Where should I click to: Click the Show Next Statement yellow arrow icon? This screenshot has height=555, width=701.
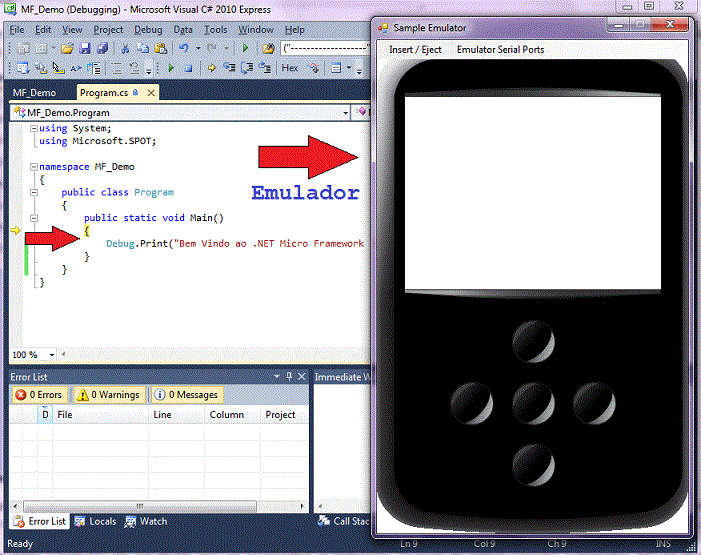[211, 68]
